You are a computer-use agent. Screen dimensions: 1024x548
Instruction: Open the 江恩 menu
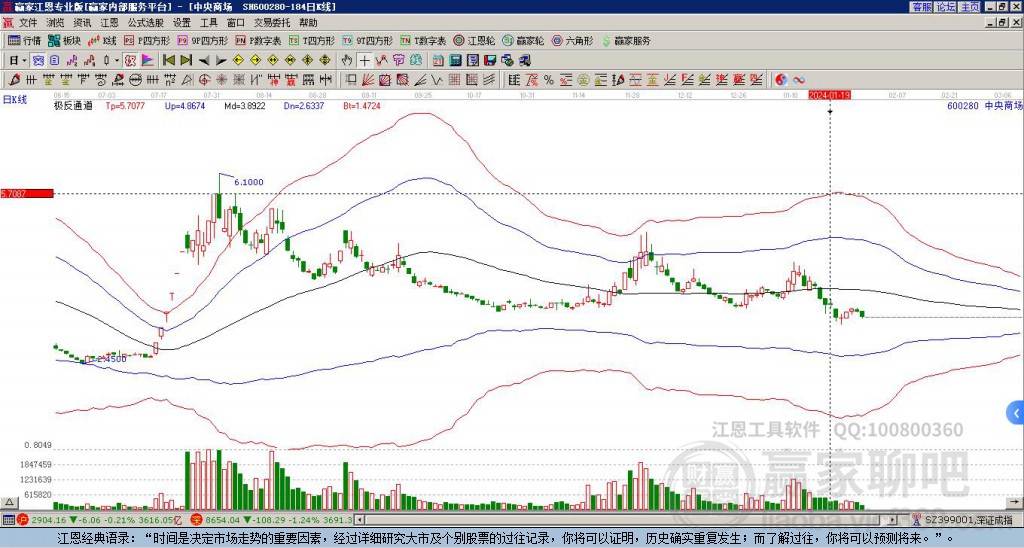[109, 23]
